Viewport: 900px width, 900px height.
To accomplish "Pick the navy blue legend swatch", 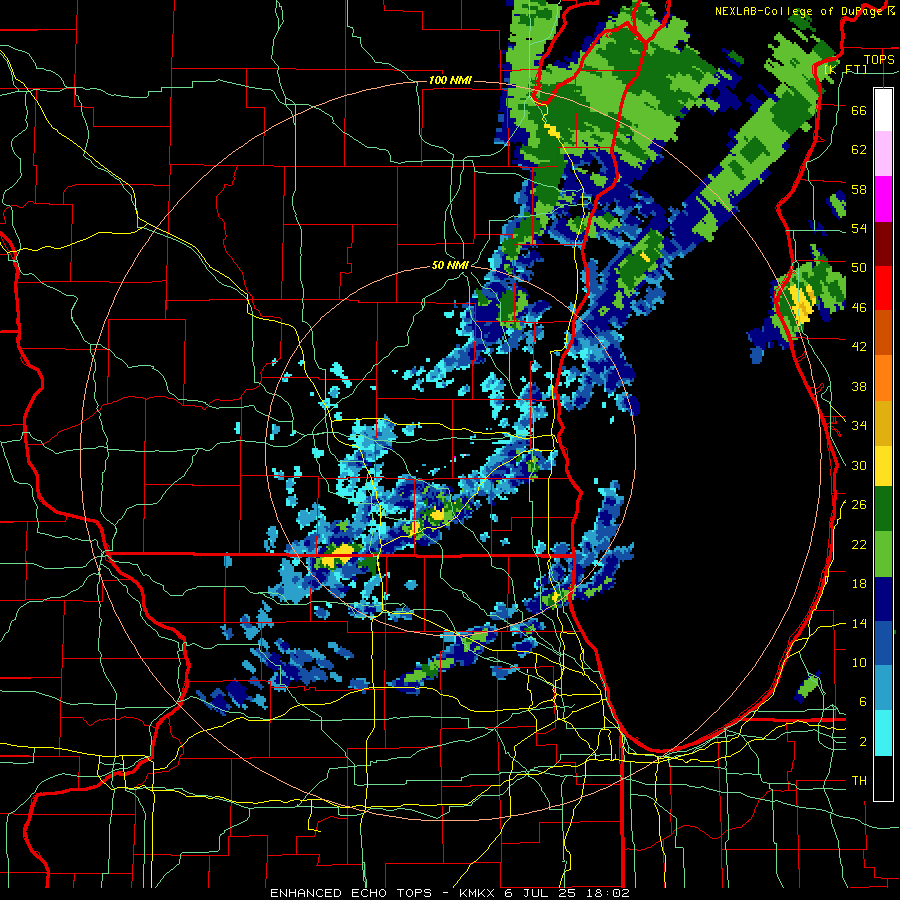I will [x=883, y=599].
